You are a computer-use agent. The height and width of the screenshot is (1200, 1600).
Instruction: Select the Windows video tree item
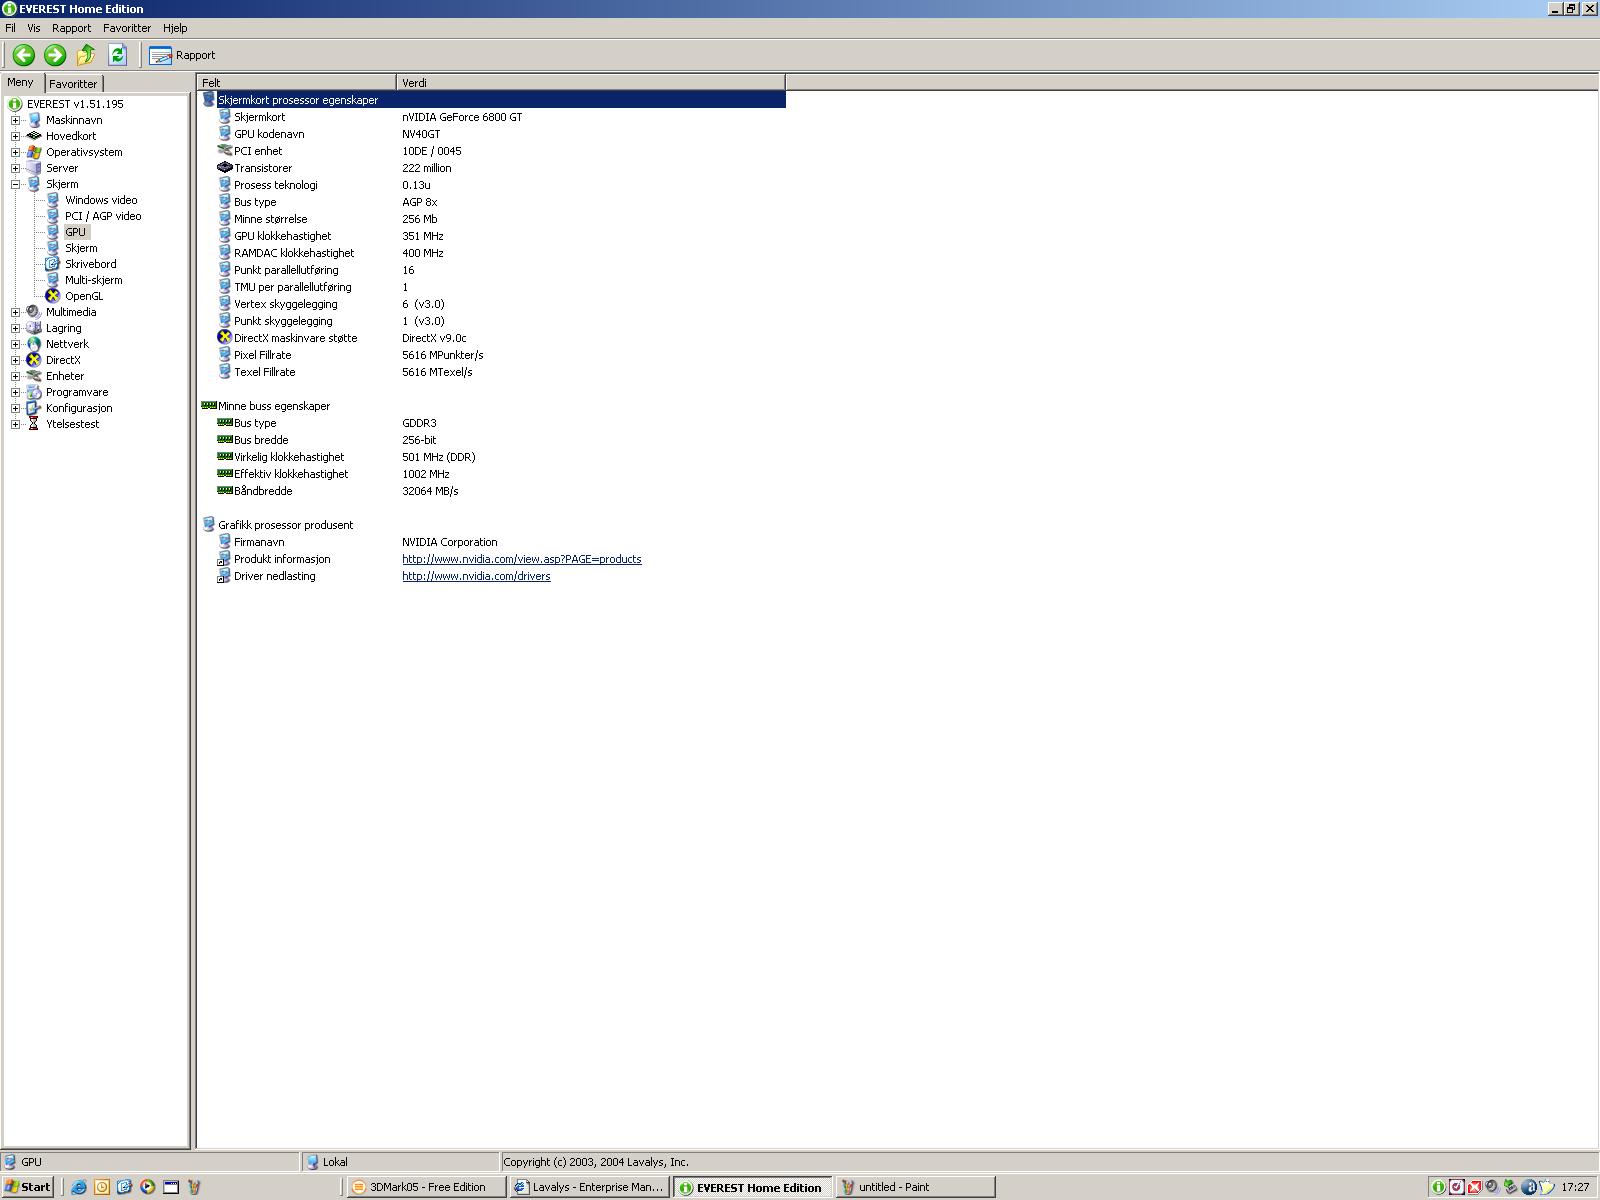coord(101,200)
